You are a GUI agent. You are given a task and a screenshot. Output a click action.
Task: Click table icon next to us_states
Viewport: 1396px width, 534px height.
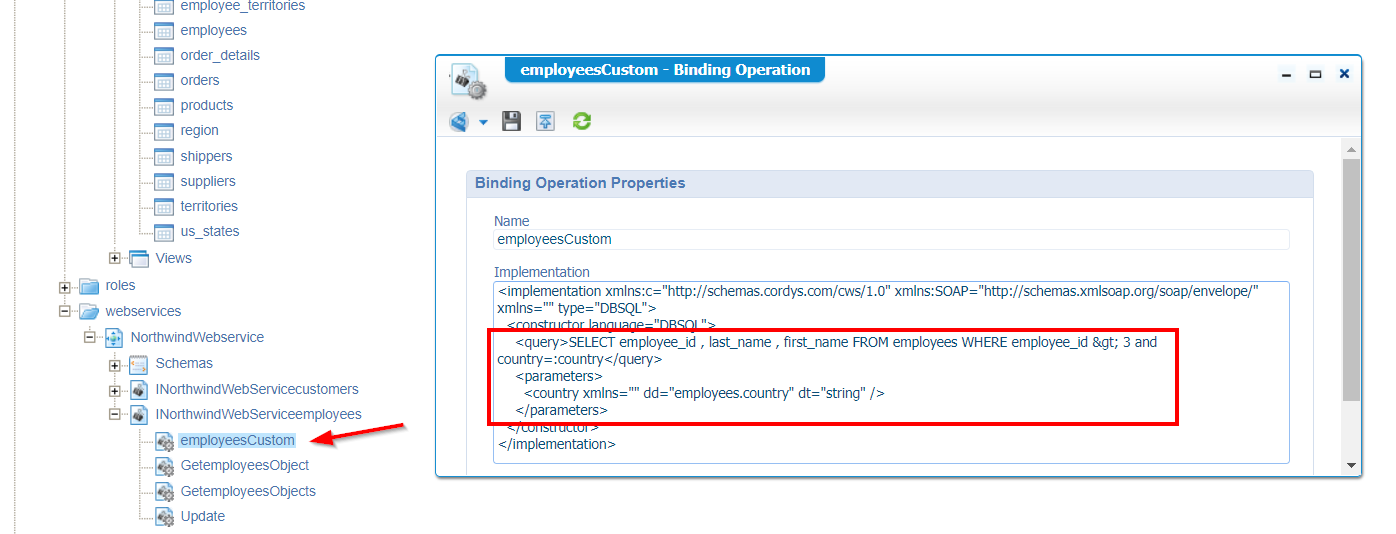pos(164,232)
